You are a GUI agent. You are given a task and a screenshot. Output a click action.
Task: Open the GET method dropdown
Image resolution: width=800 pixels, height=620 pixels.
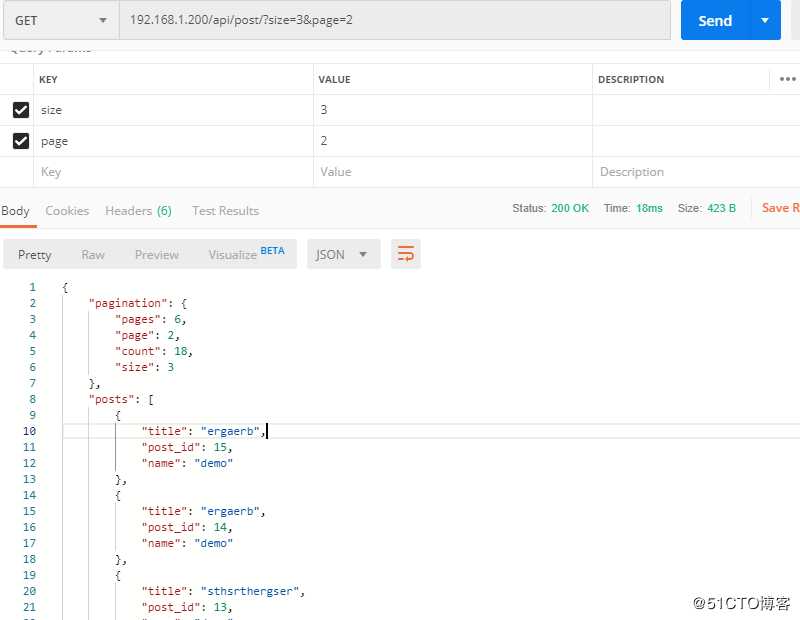(x=61, y=20)
